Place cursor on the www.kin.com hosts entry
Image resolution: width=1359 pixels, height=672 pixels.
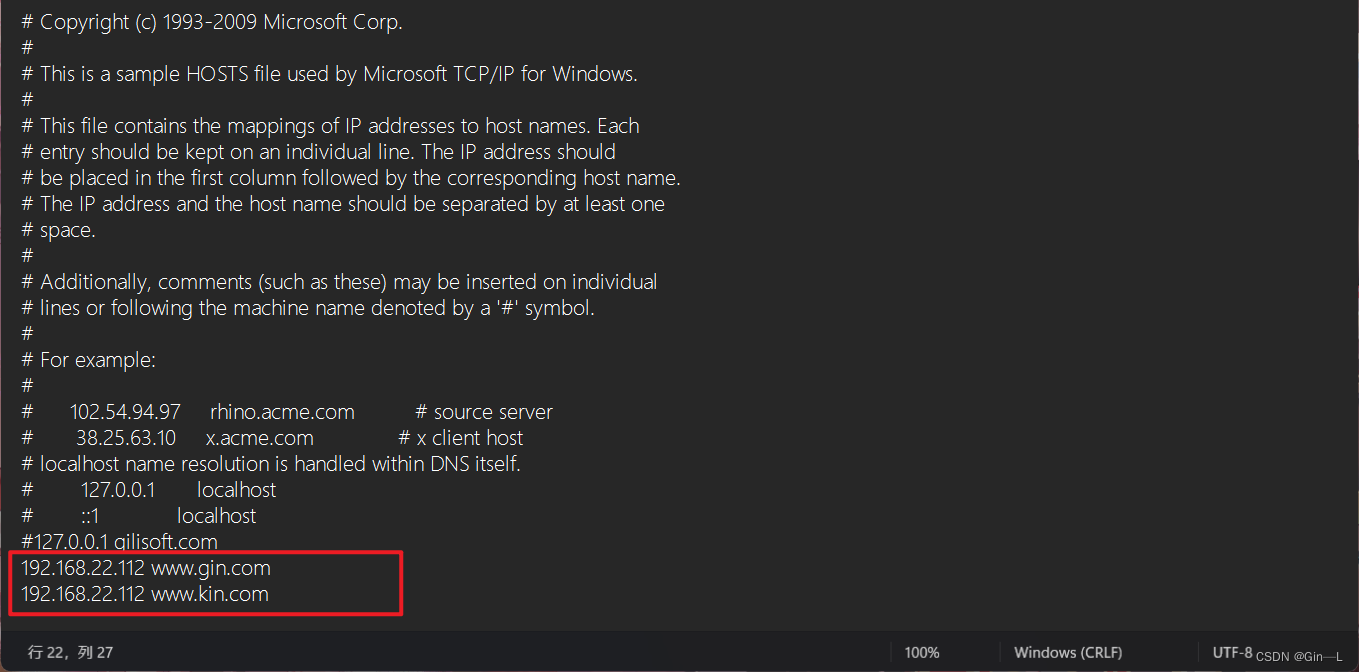pyautogui.click(x=145, y=594)
